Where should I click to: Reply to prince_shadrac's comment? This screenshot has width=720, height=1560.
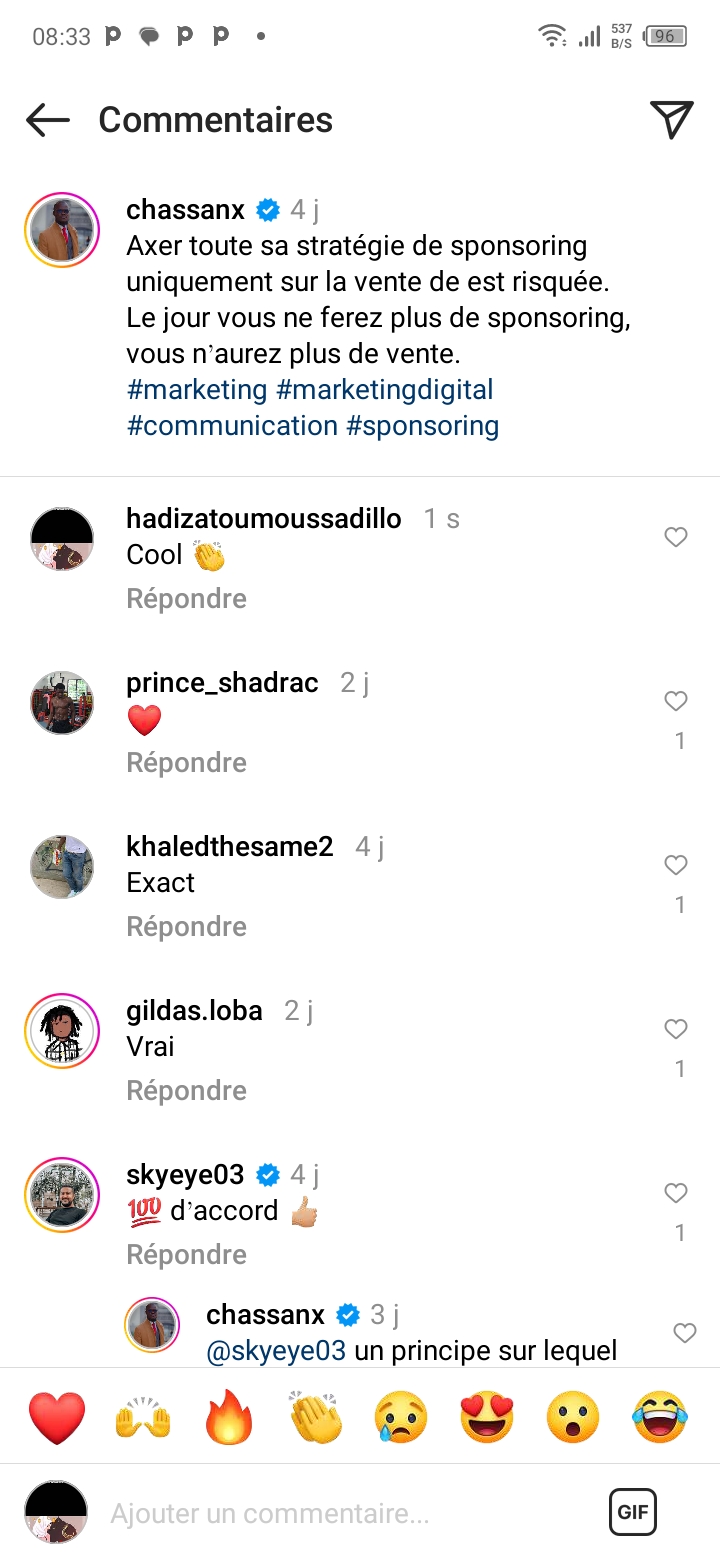(186, 763)
